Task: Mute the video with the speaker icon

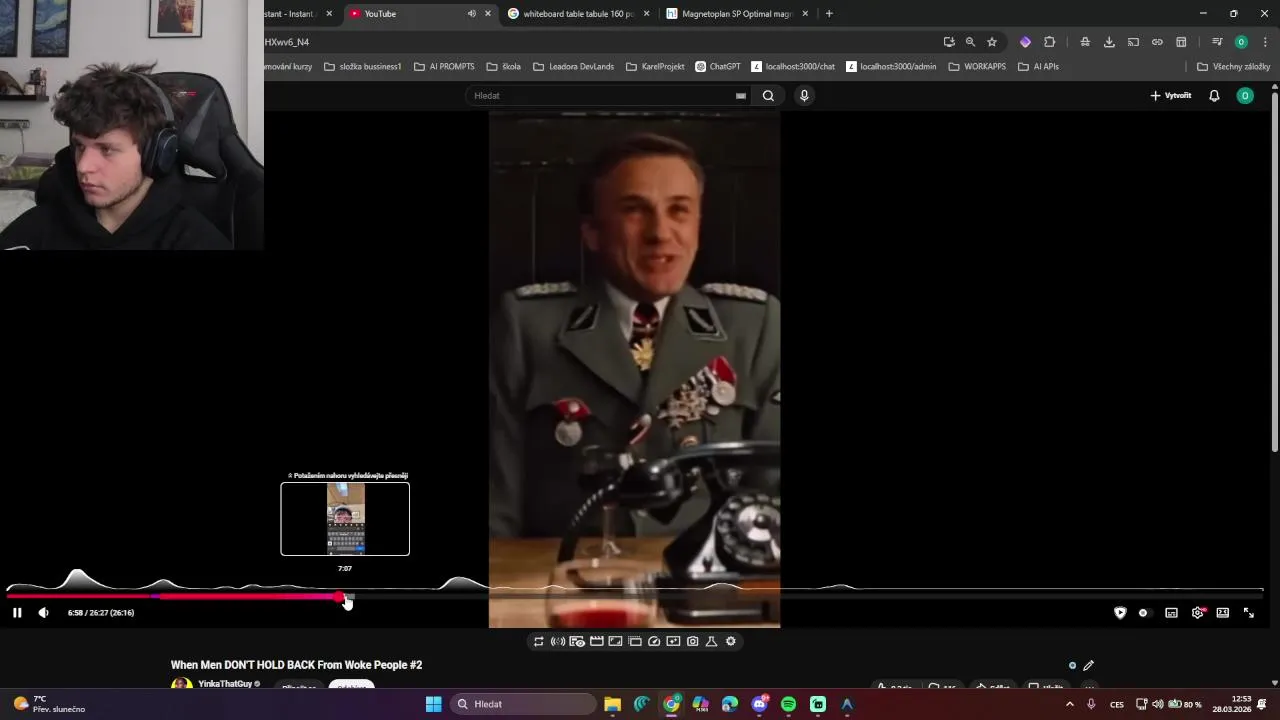Action: click(43, 613)
